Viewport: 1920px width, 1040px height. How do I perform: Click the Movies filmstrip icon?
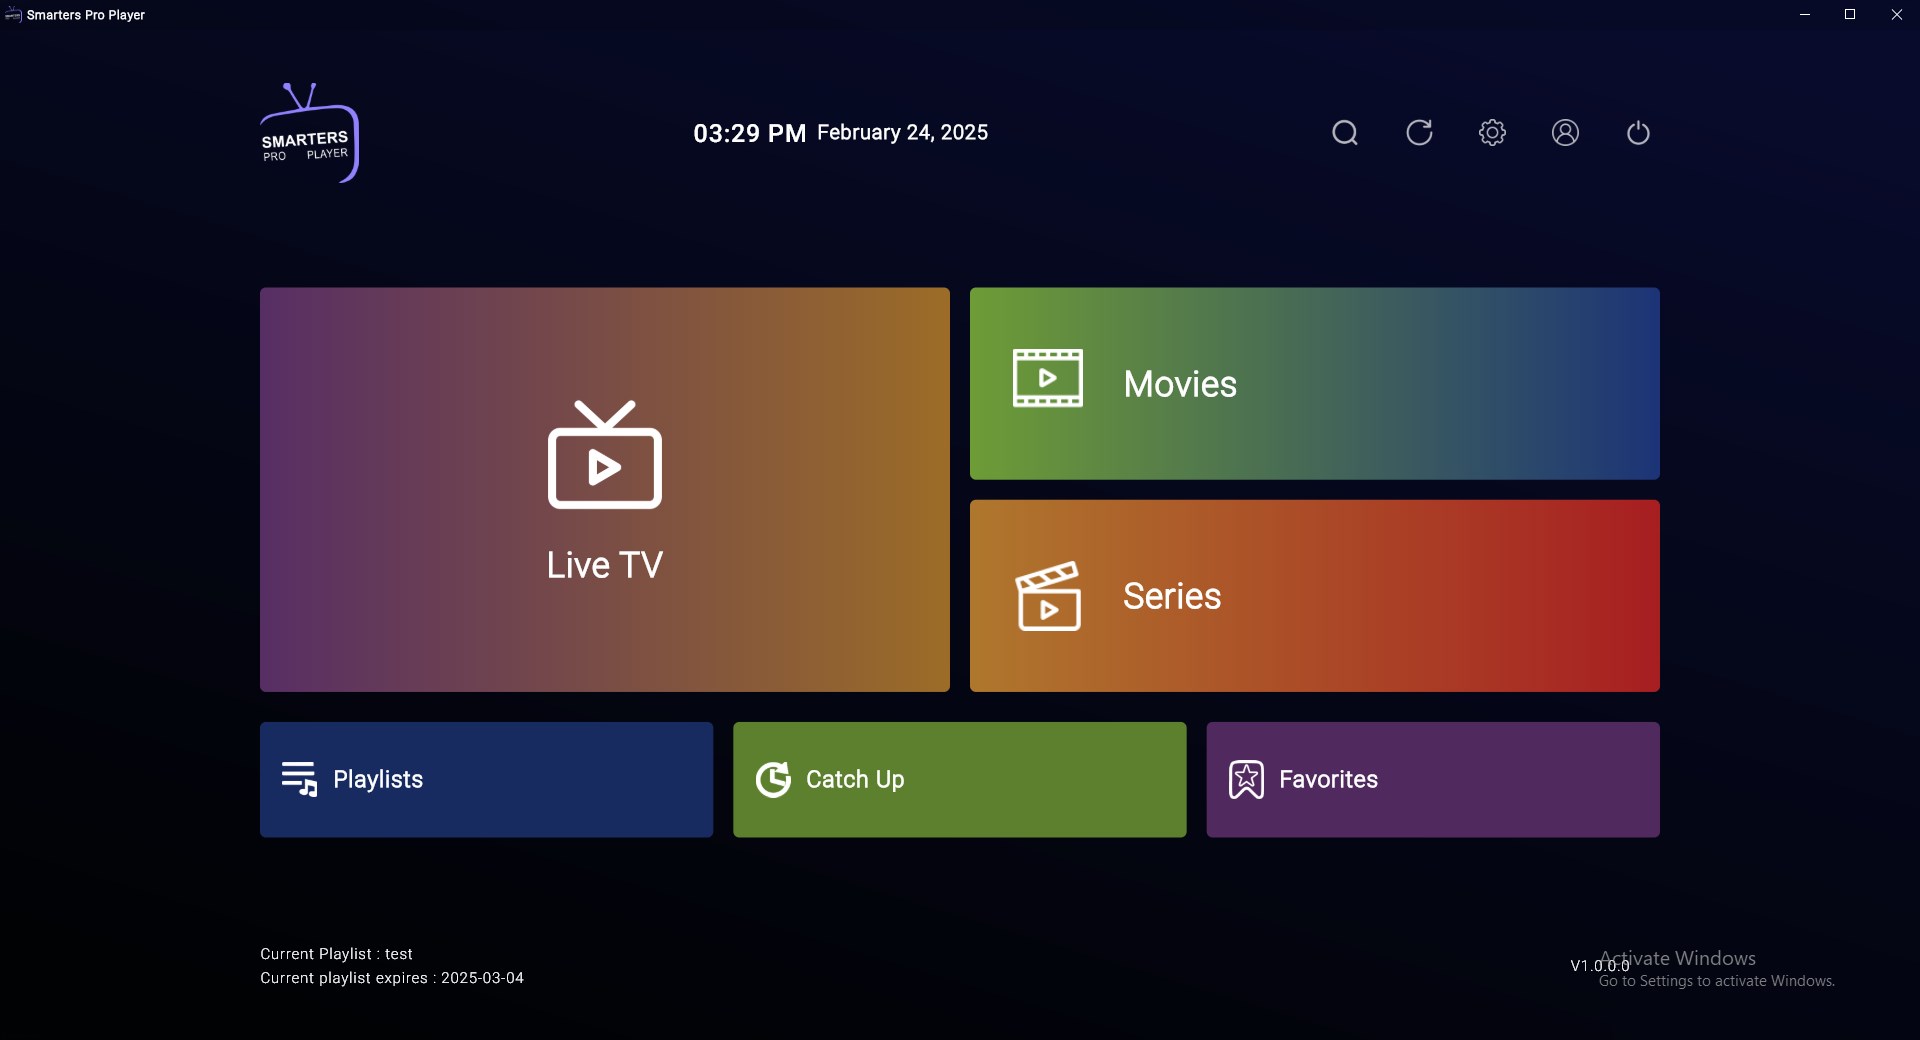point(1048,378)
